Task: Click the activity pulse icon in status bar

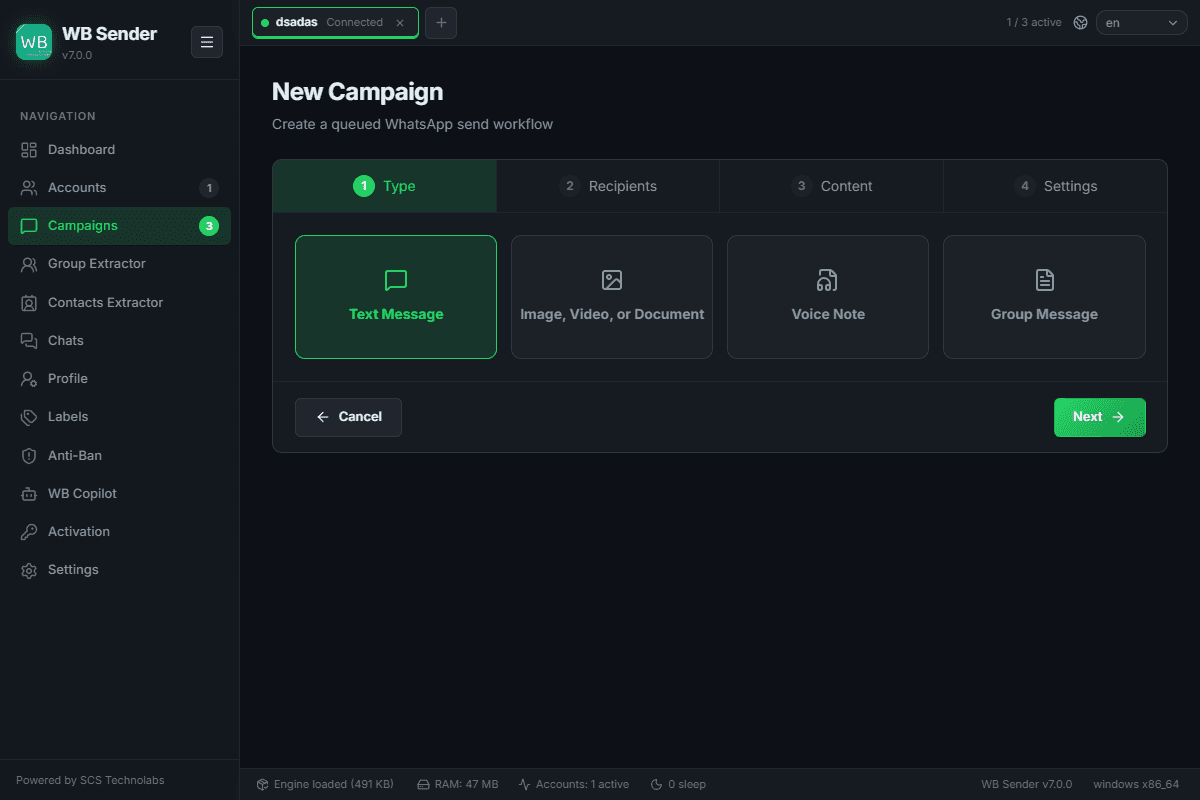Action: 525,784
